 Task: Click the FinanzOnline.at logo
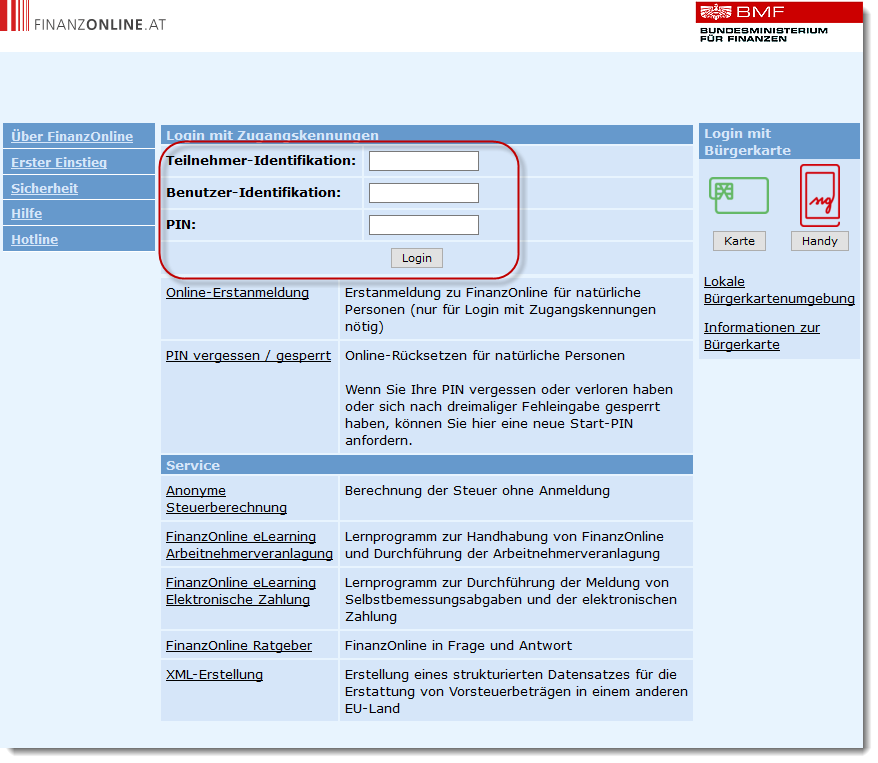pos(84,23)
